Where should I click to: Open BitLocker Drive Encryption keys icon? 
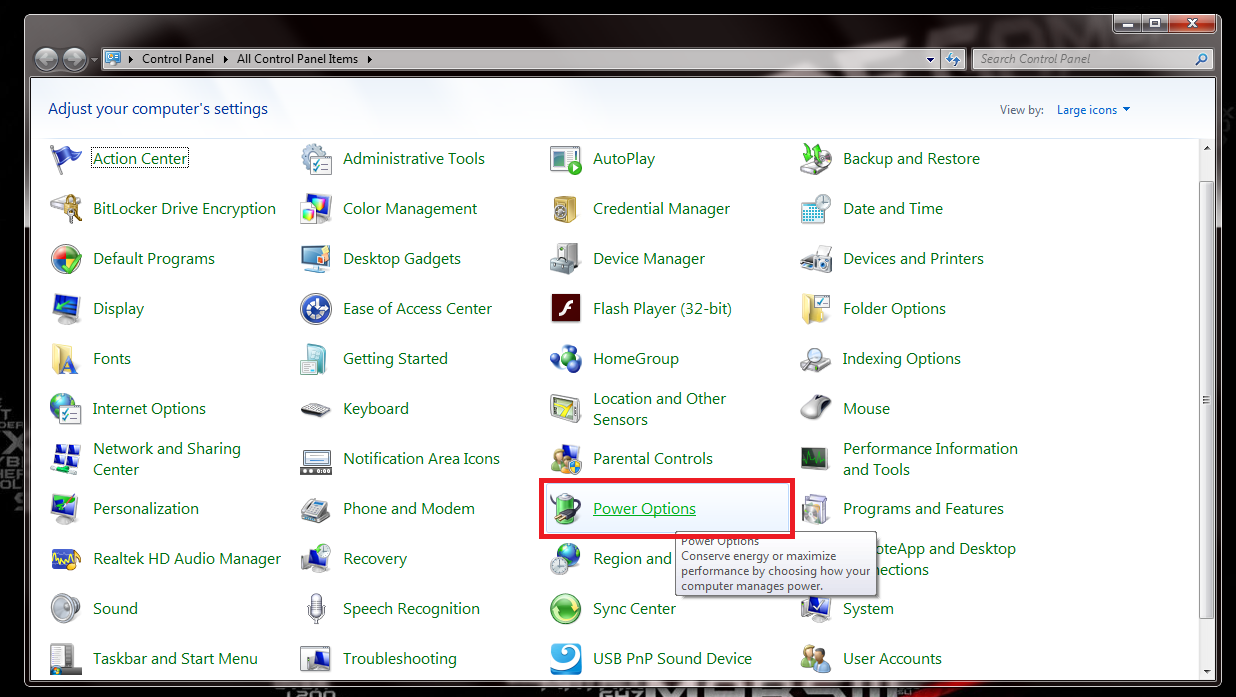(x=66, y=209)
